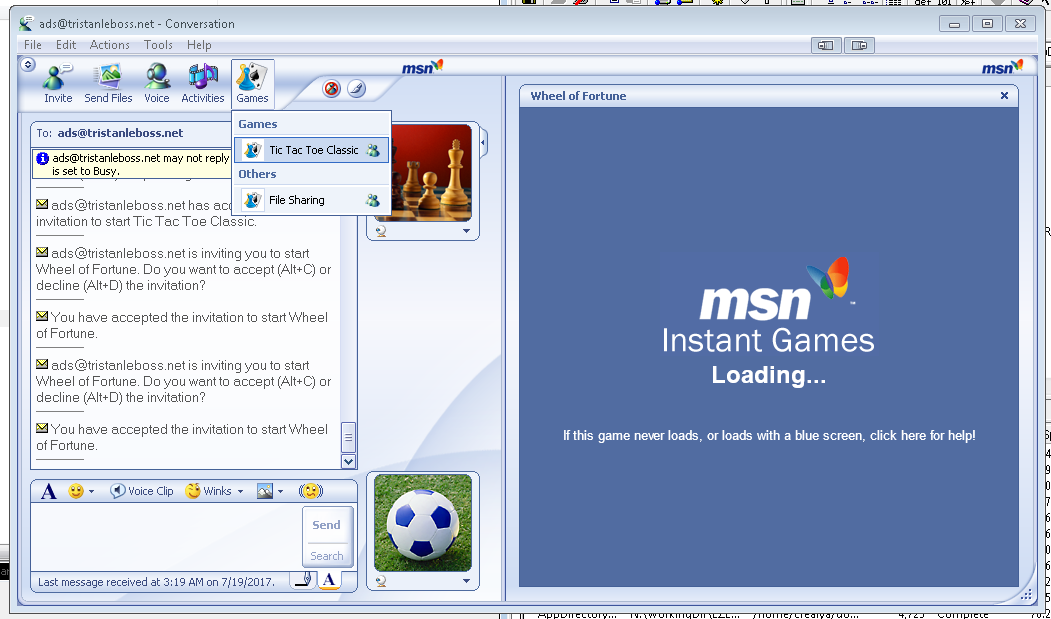Minimize the Conversation window
This screenshot has height=619, width=1051.
pyautogui.click(x=954, y=24)
